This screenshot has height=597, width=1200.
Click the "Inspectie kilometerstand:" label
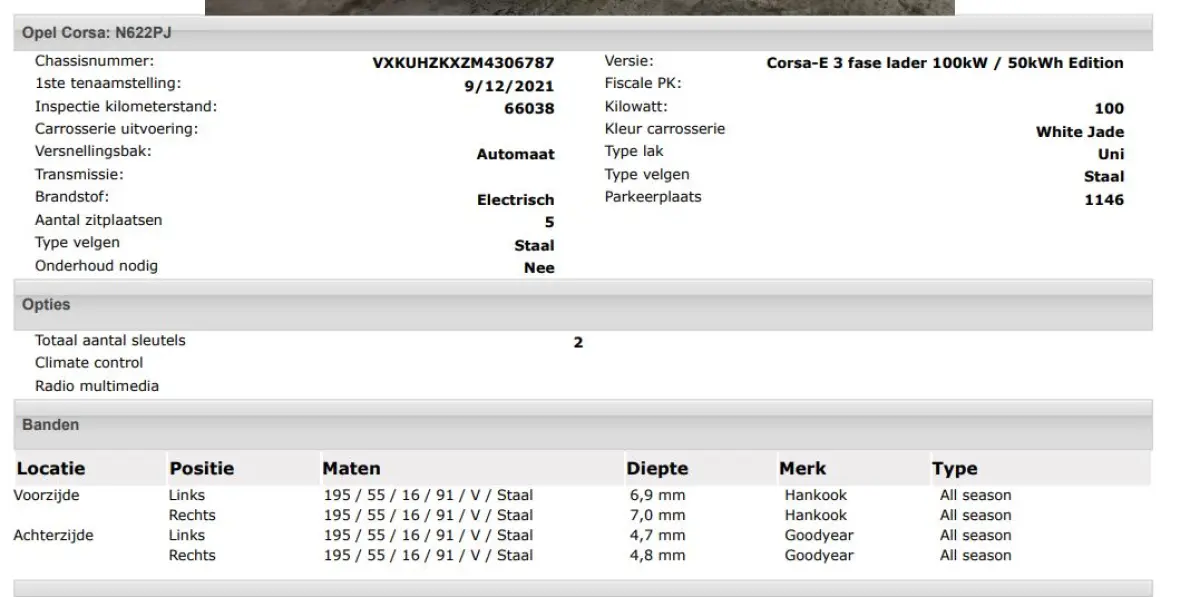tap(126, 106)
